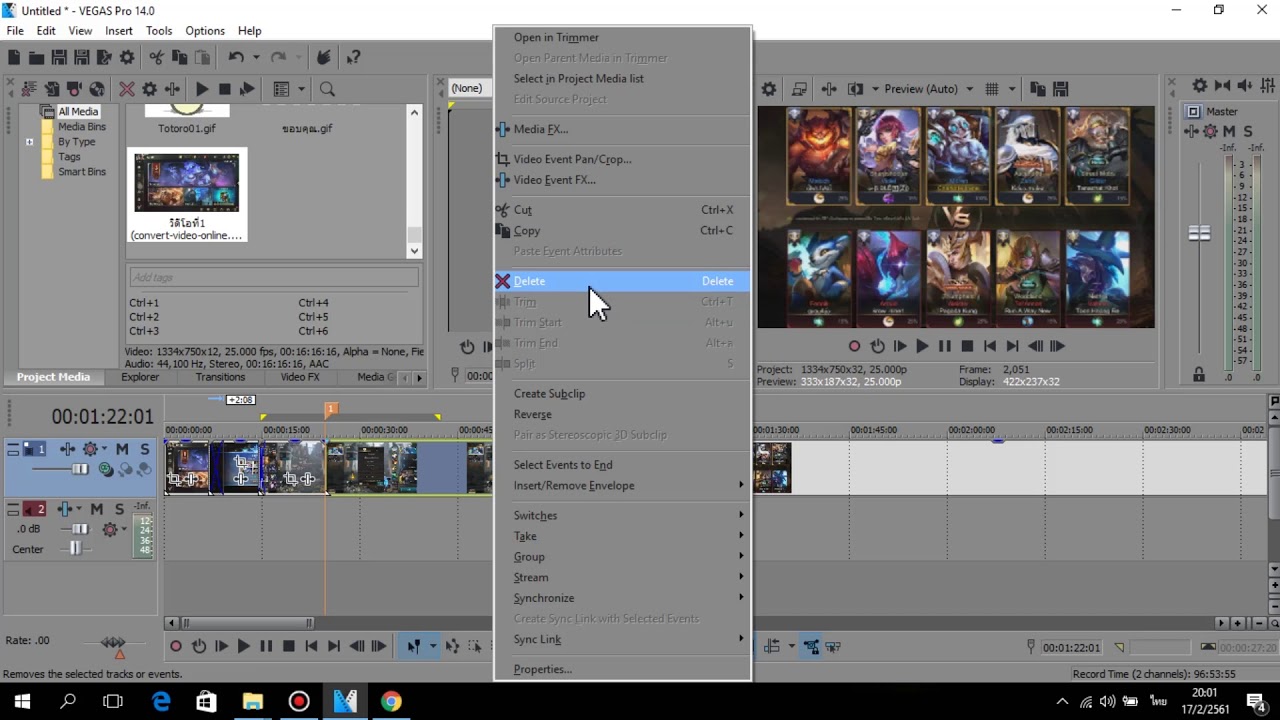Open the Overlays grid dropdown arrow
This screenshot has width=1280, height=720.
click(x=1012, y=89)
